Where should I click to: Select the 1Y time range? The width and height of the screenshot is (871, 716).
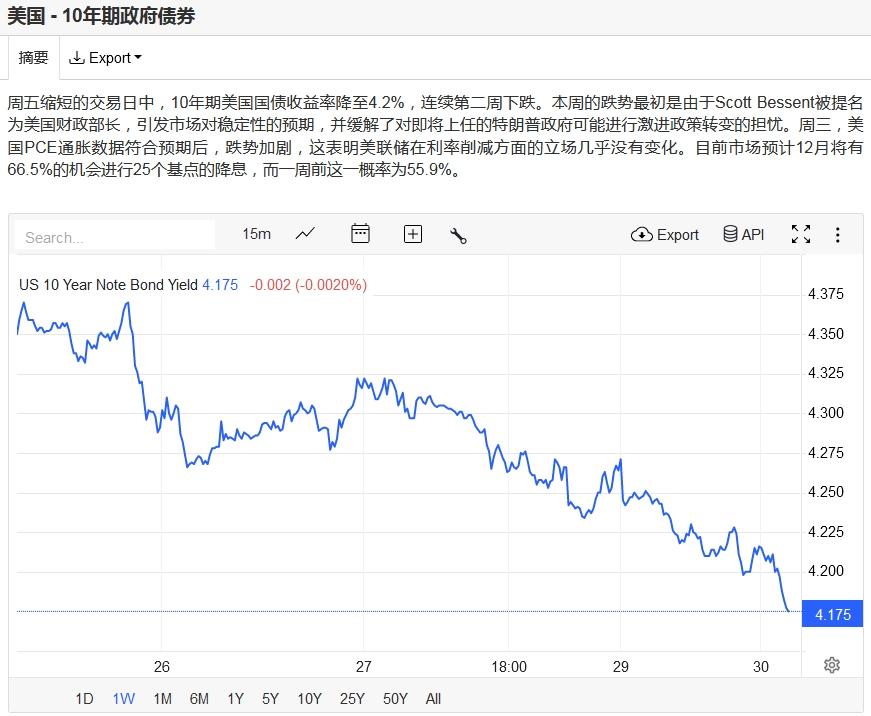tap(235, 699)
